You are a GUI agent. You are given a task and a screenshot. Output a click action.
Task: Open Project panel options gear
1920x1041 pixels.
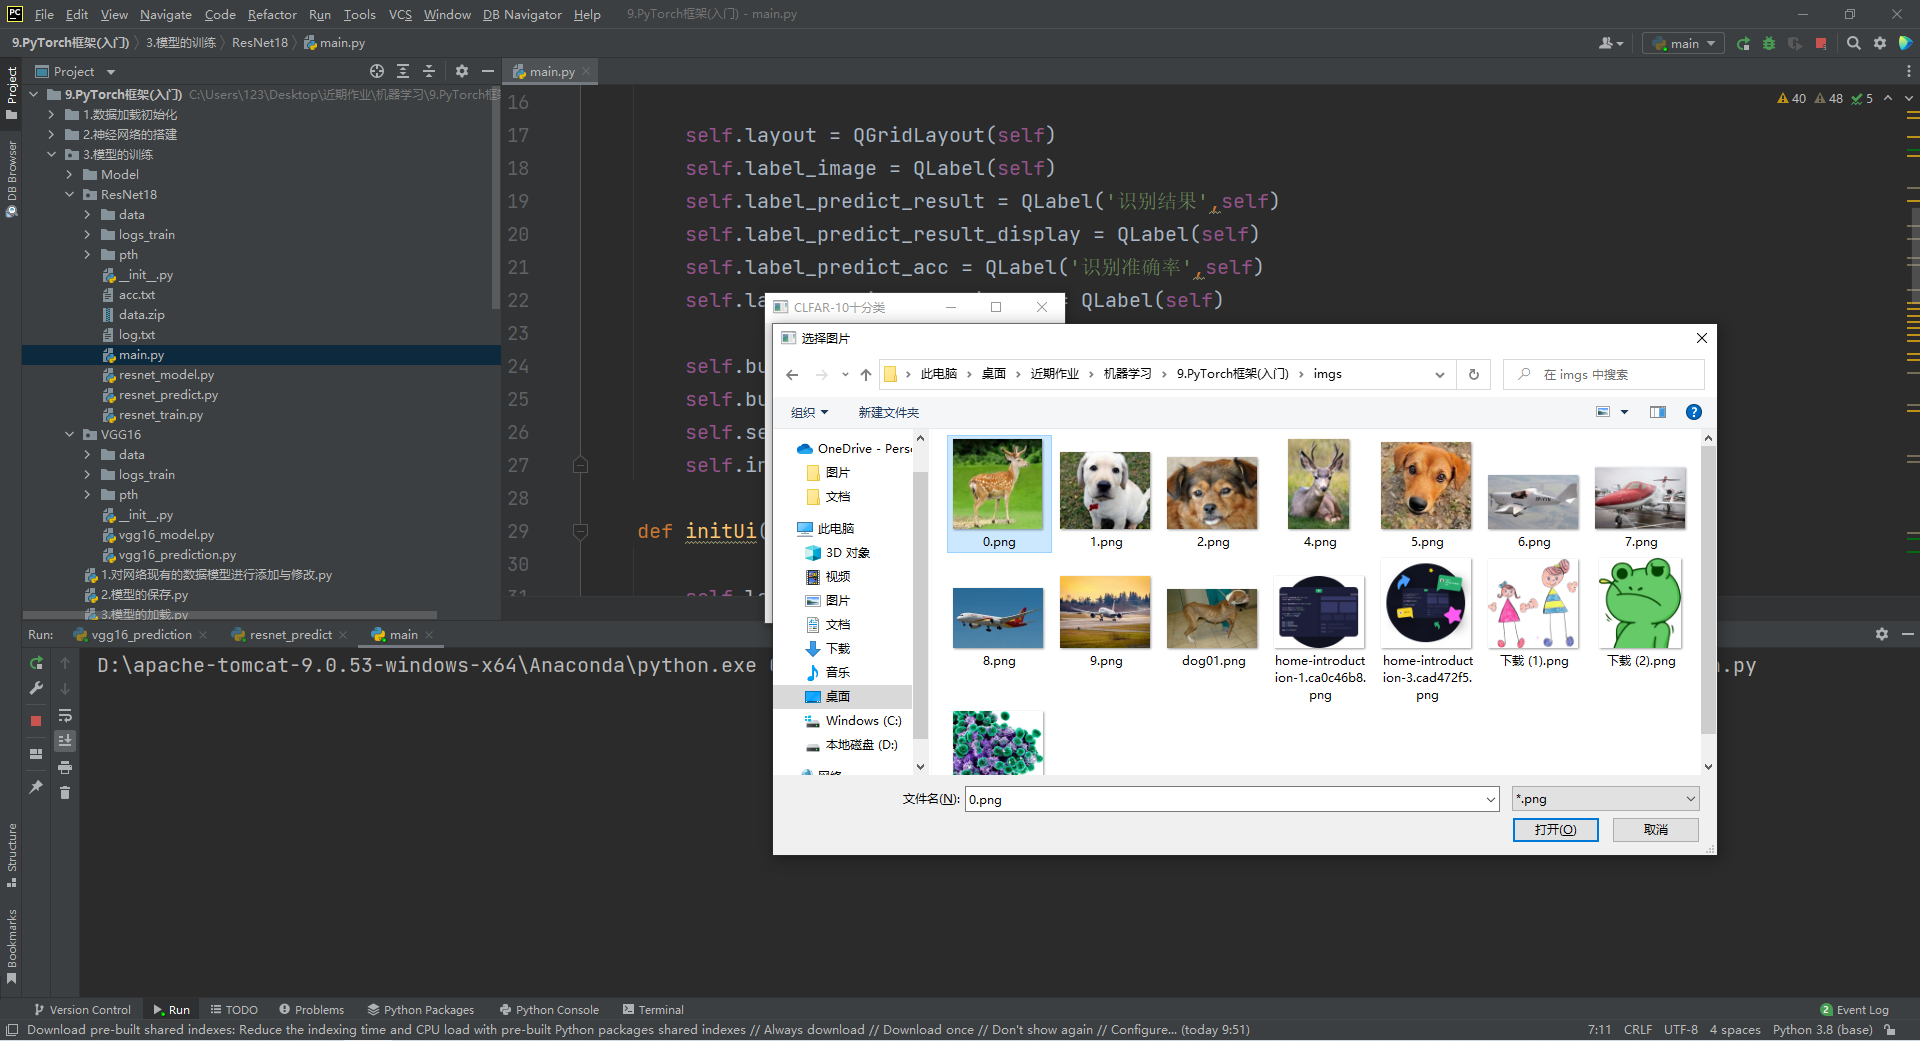tap(461, 71)
